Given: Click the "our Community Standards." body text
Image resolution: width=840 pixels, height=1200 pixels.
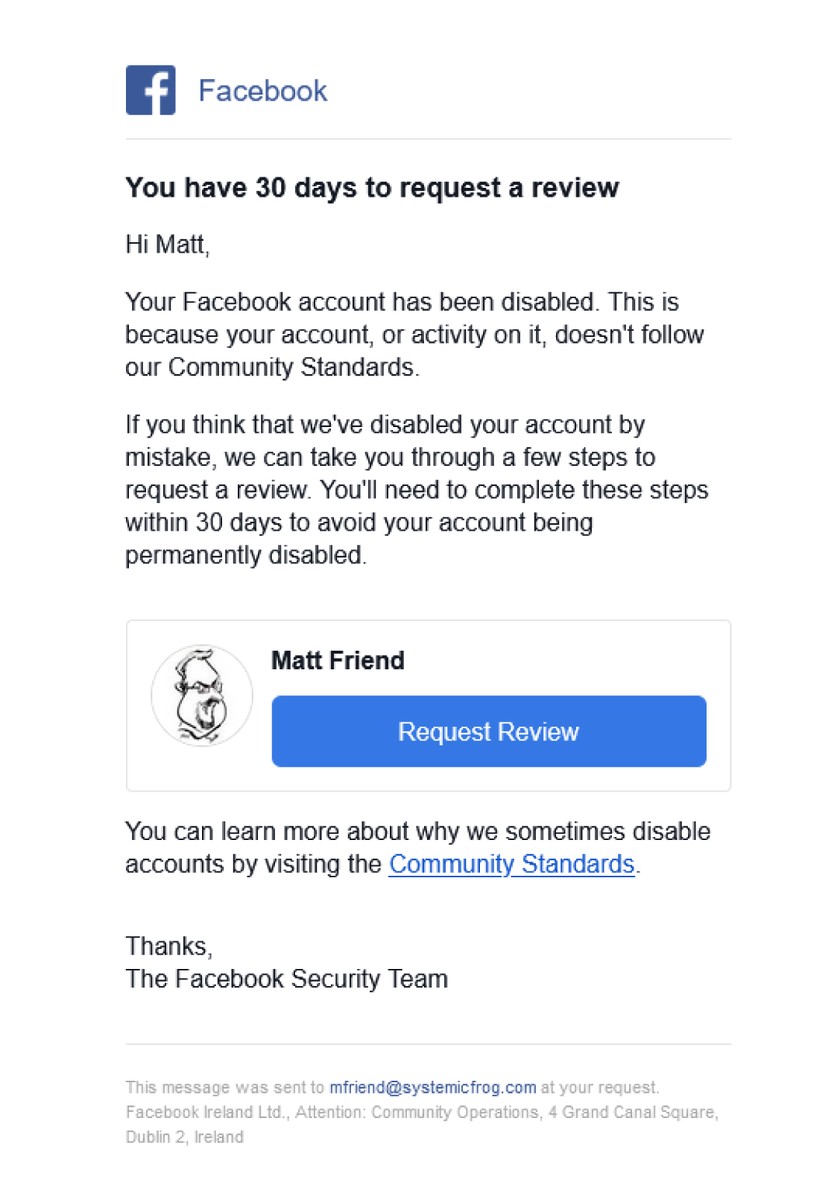Looking at the screenshot, I should click(272, 367).
